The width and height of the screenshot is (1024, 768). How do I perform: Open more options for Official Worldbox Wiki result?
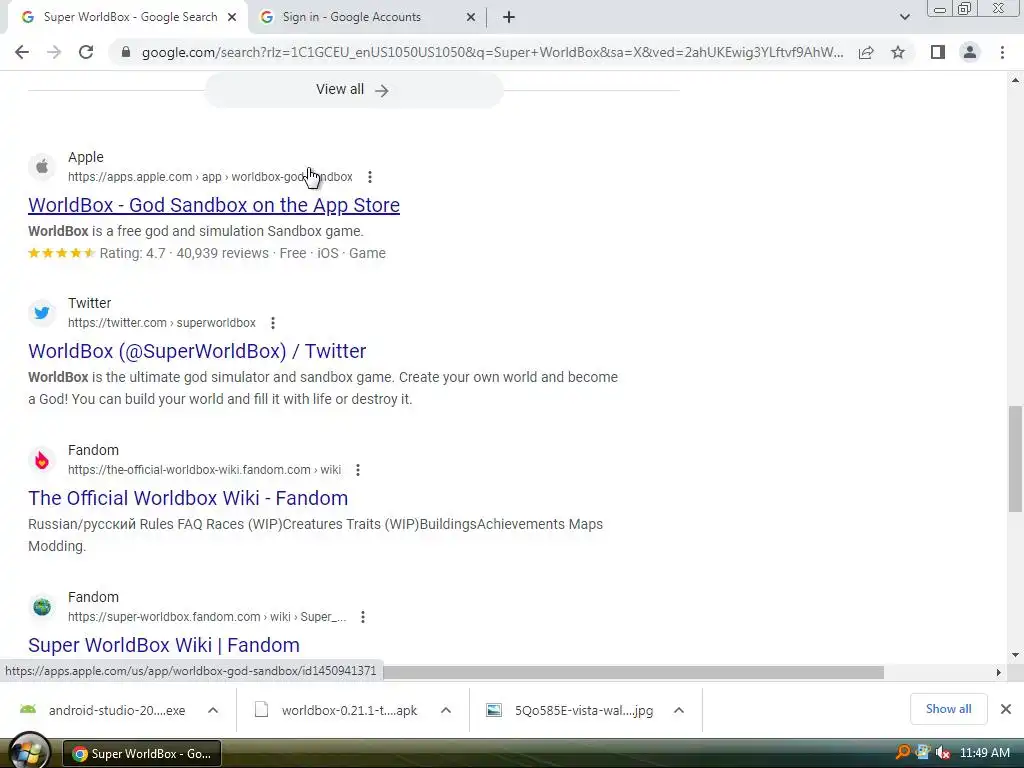tap(357, 470)
